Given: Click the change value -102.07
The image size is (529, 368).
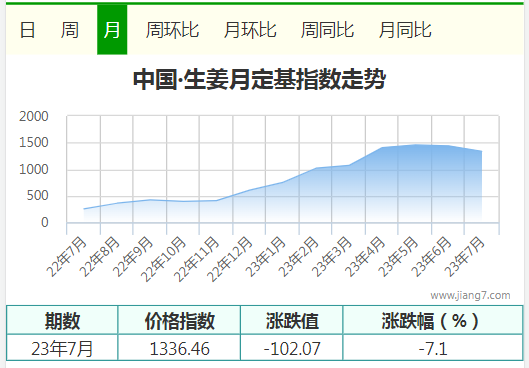Looking at the screenshot, I should (x=292, y=348).
